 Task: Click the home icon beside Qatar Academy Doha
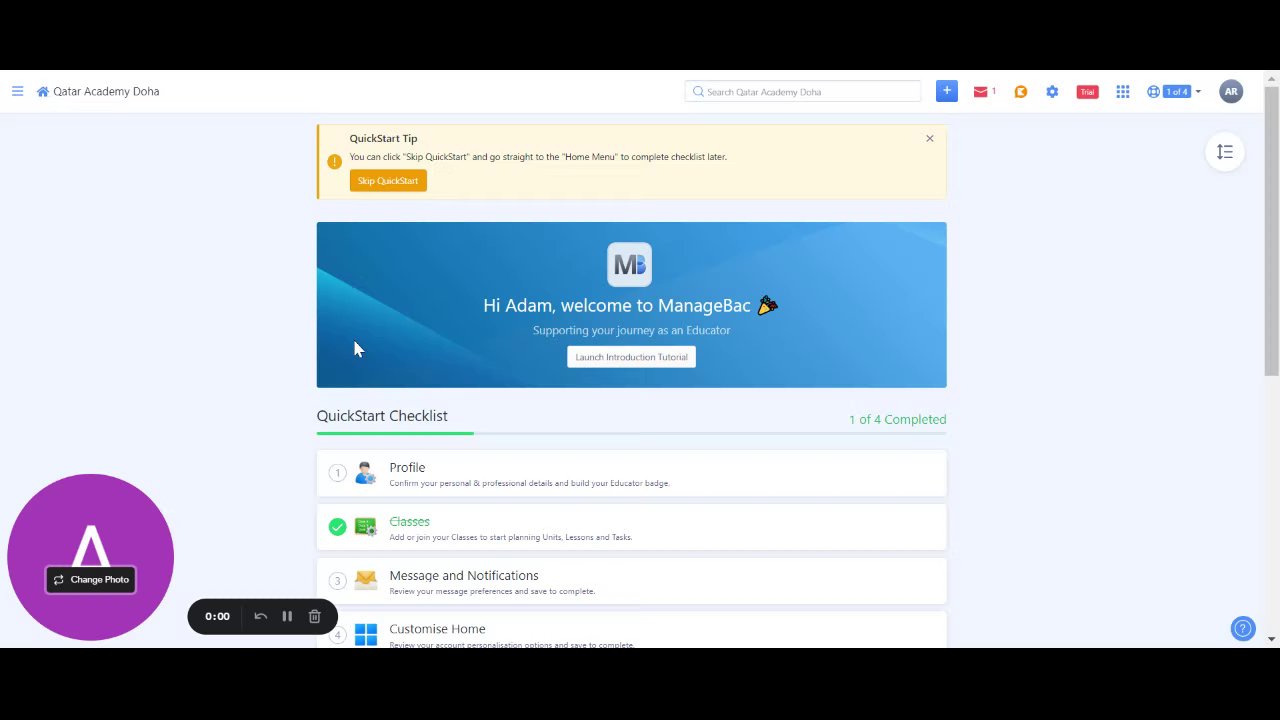pos(43,92)
